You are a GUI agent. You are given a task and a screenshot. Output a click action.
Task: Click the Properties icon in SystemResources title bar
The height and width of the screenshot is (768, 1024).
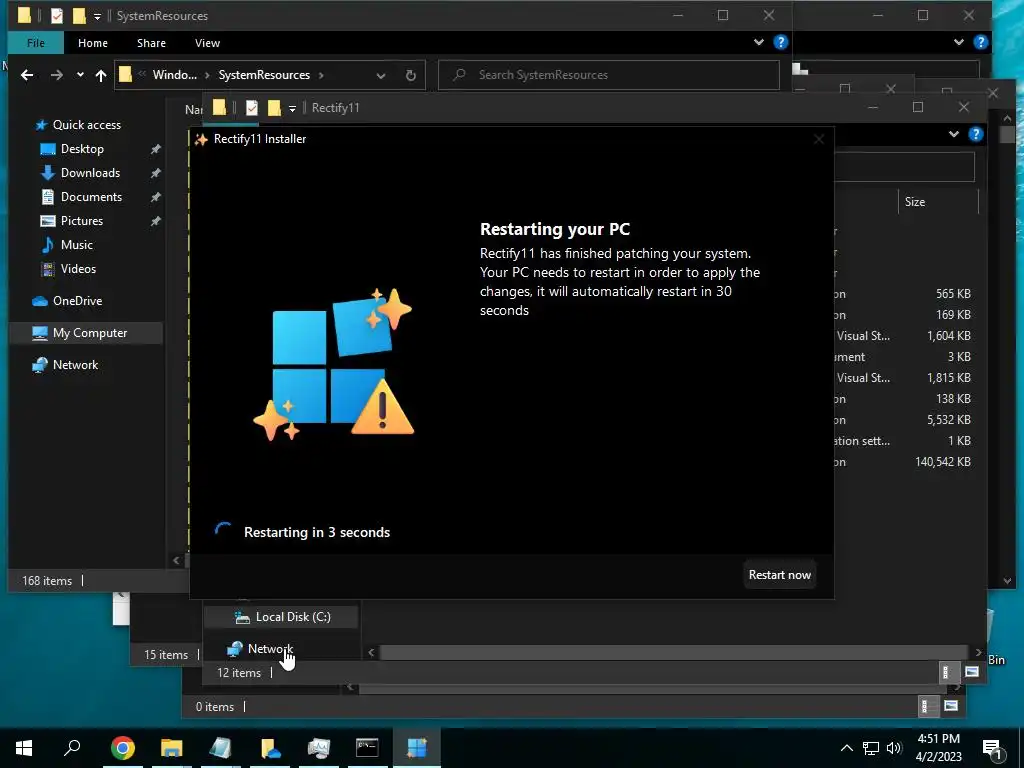(56, 16)
